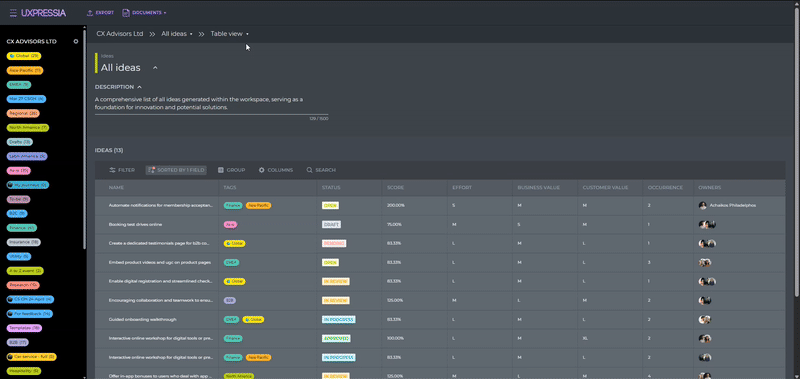Viewport: 800px width, 379px height.
Task: Click the Owners column header
Action: point(710,188)
